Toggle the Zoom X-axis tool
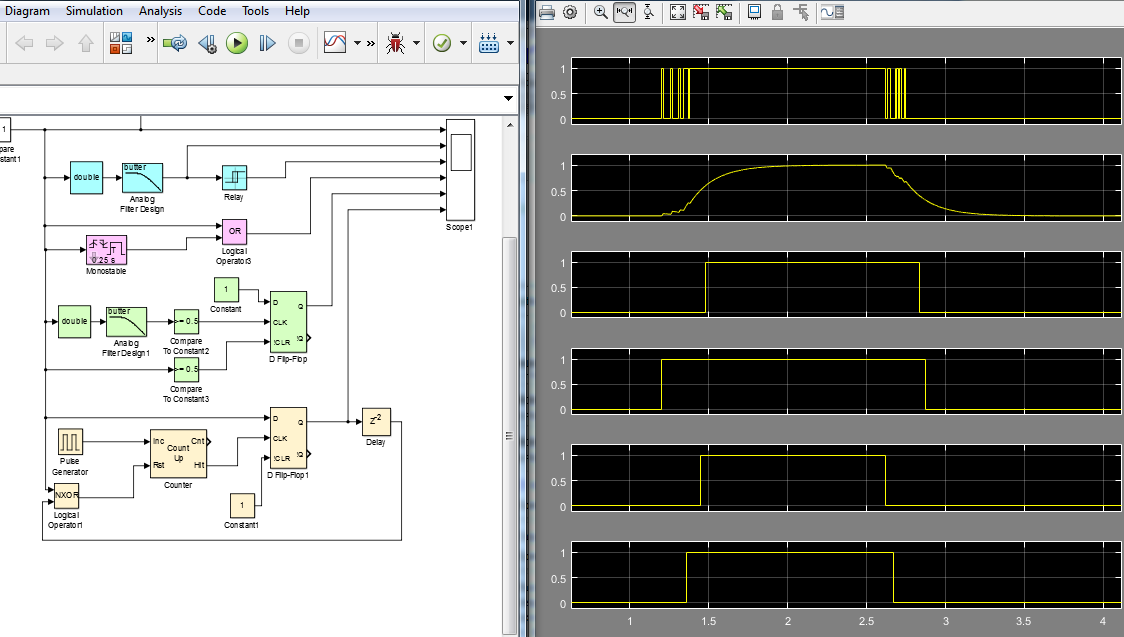This screenshot has width=1124, height=637. tap(624, 12)
